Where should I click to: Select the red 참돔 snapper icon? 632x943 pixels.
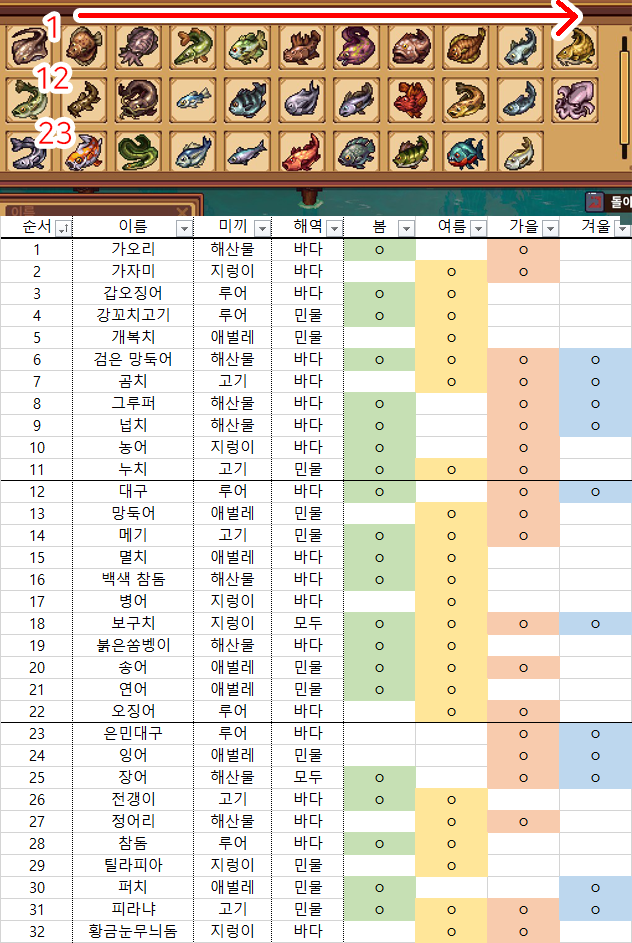[x=302, y=152]
